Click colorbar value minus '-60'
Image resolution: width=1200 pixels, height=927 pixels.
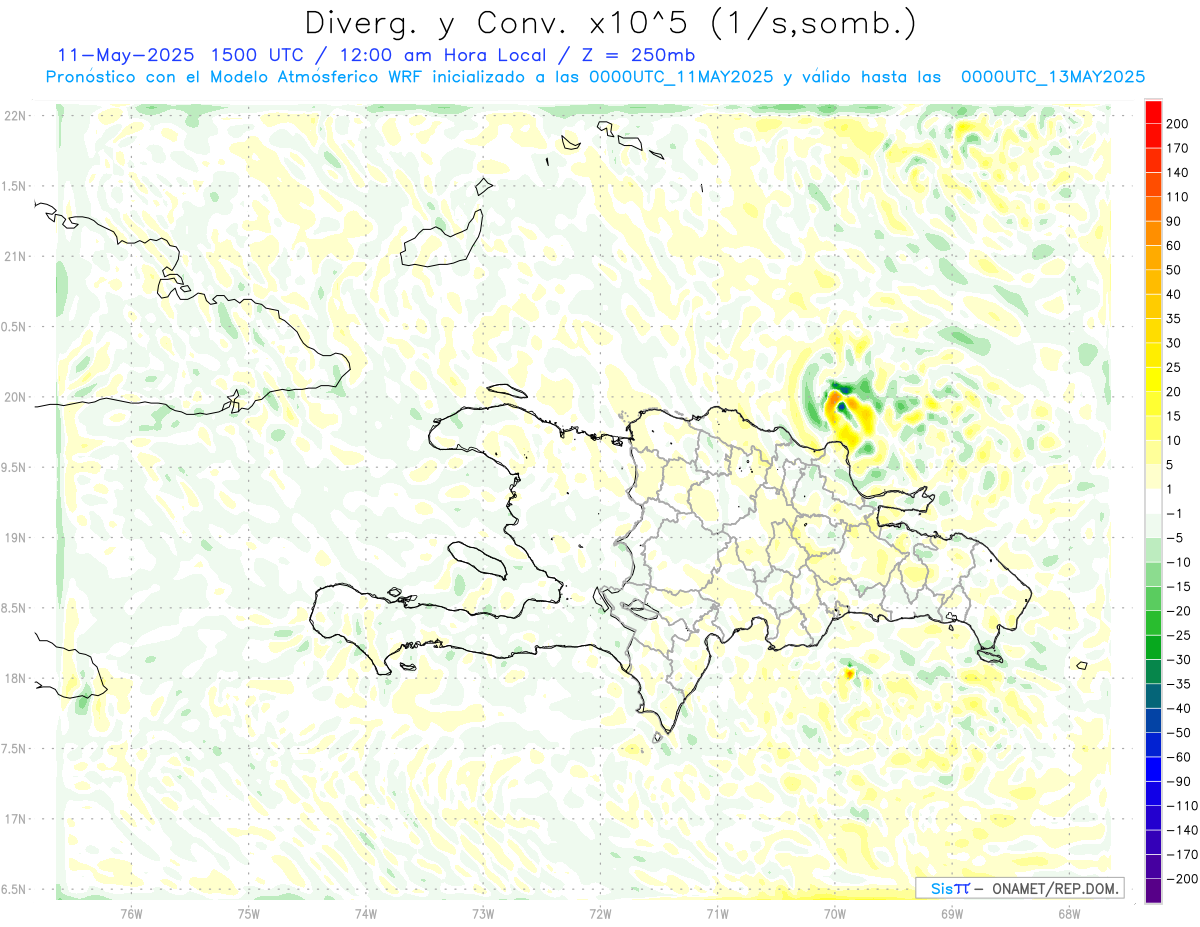click(1178, 757)
